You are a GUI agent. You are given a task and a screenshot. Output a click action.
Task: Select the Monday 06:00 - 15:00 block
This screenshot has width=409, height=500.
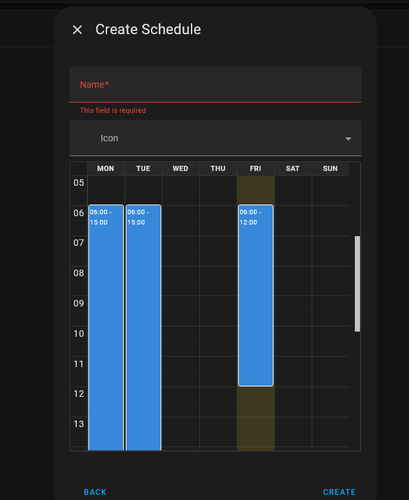[106, 327]
